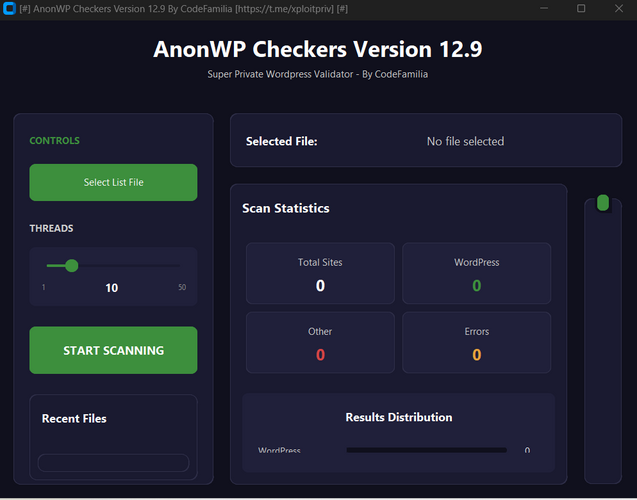This screenshot has height=500, width=637.
Task: Click the 'No file selected' text
Action: pos(466,141)
